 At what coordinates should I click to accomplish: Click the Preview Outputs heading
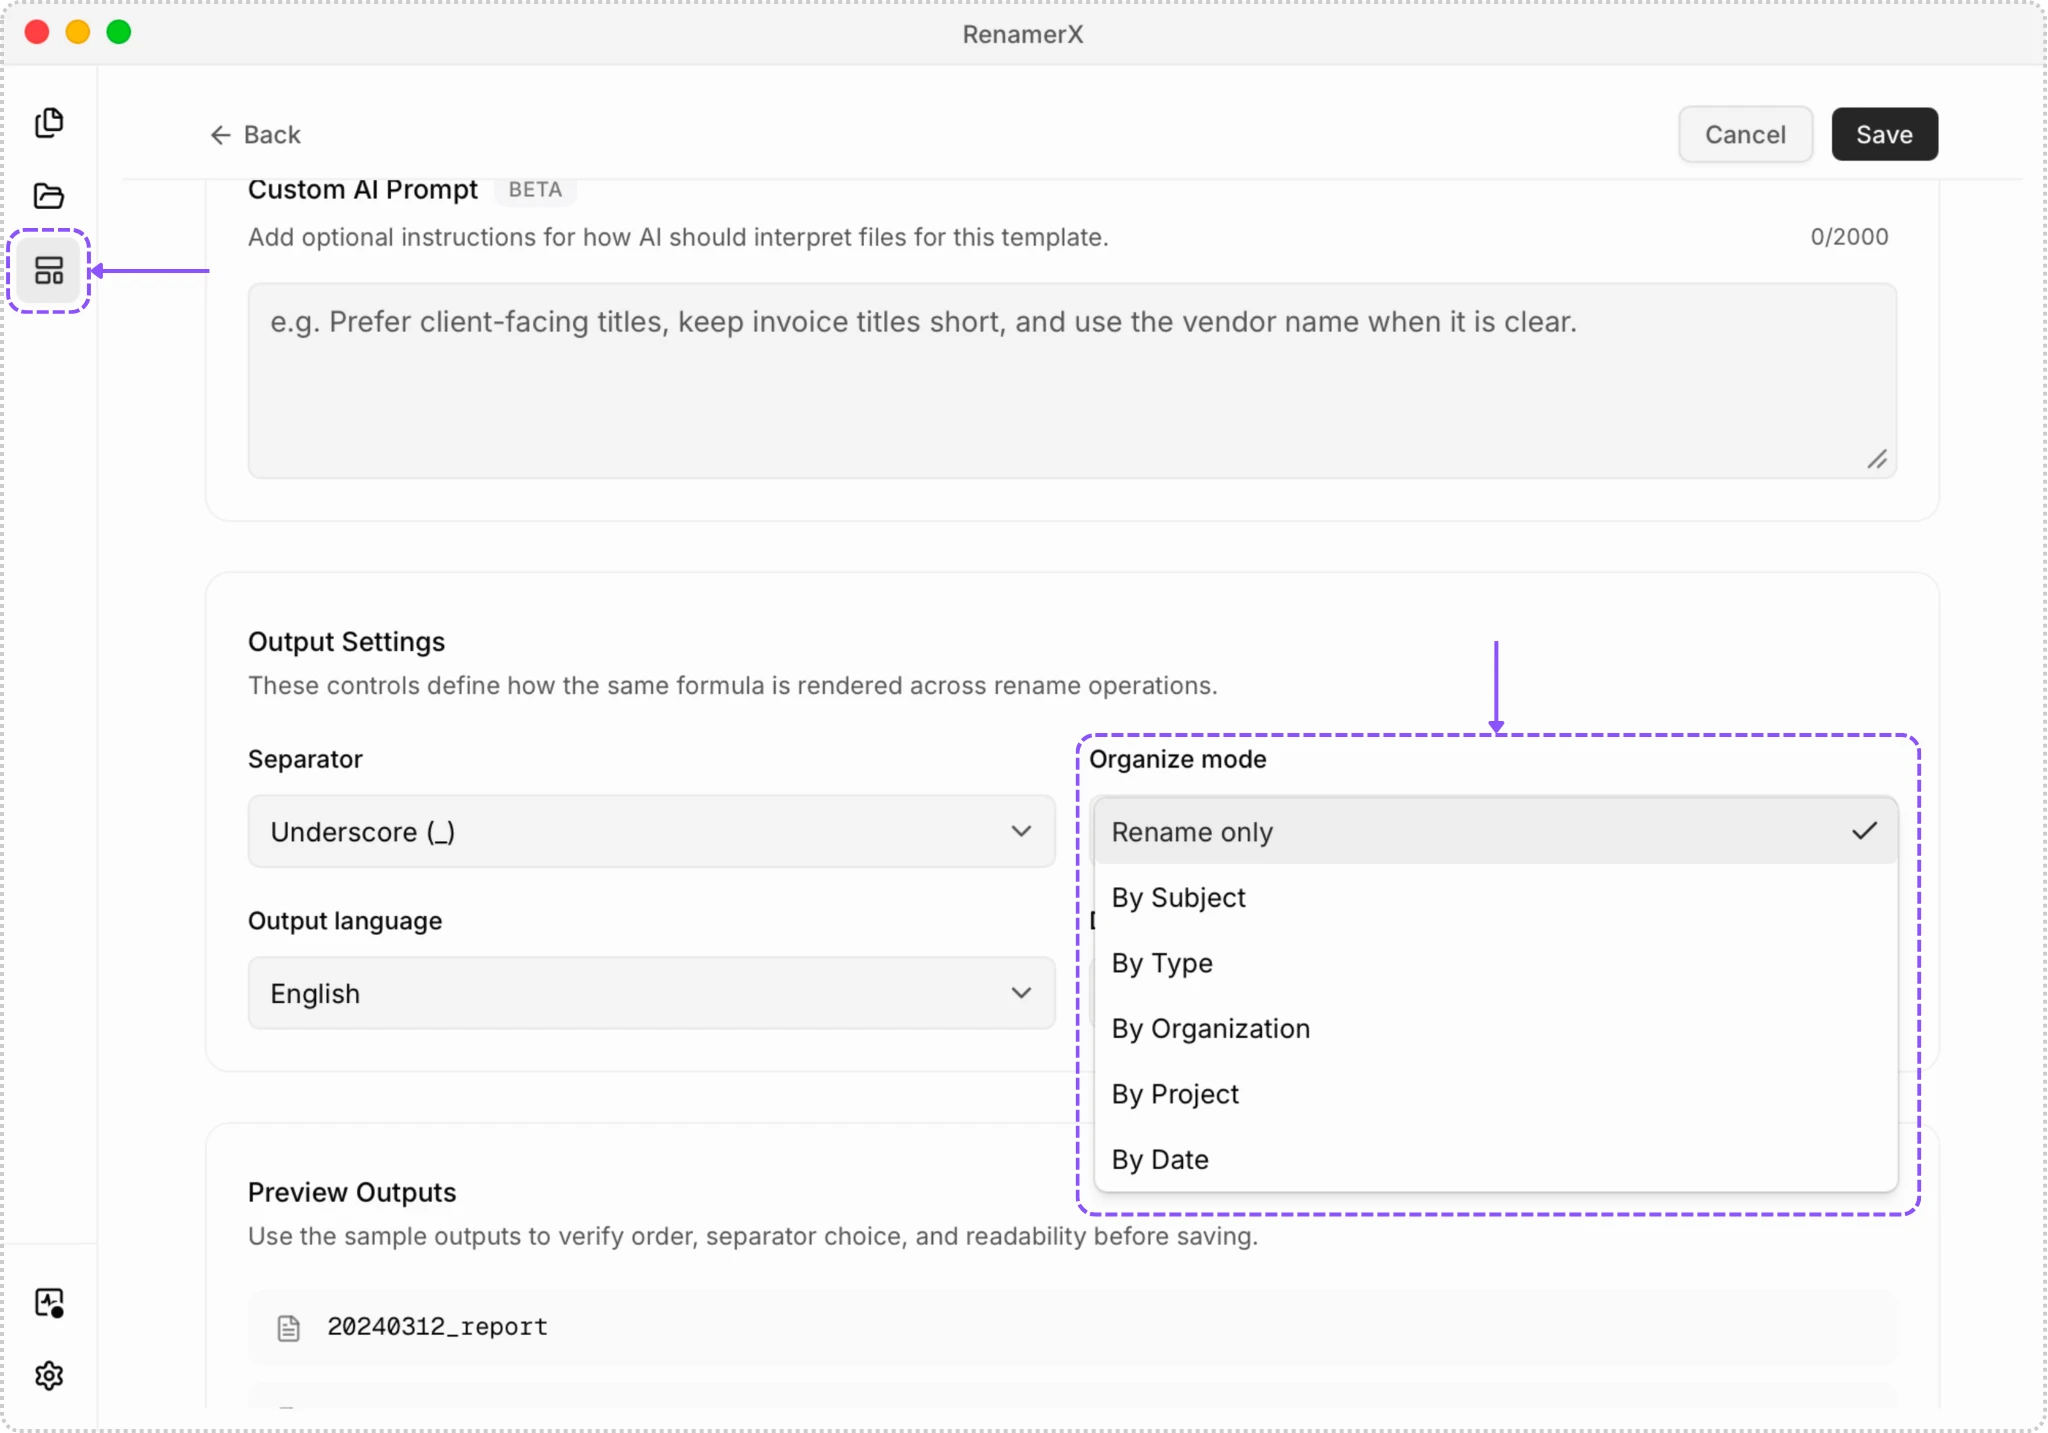click(x=352, y=1192)
